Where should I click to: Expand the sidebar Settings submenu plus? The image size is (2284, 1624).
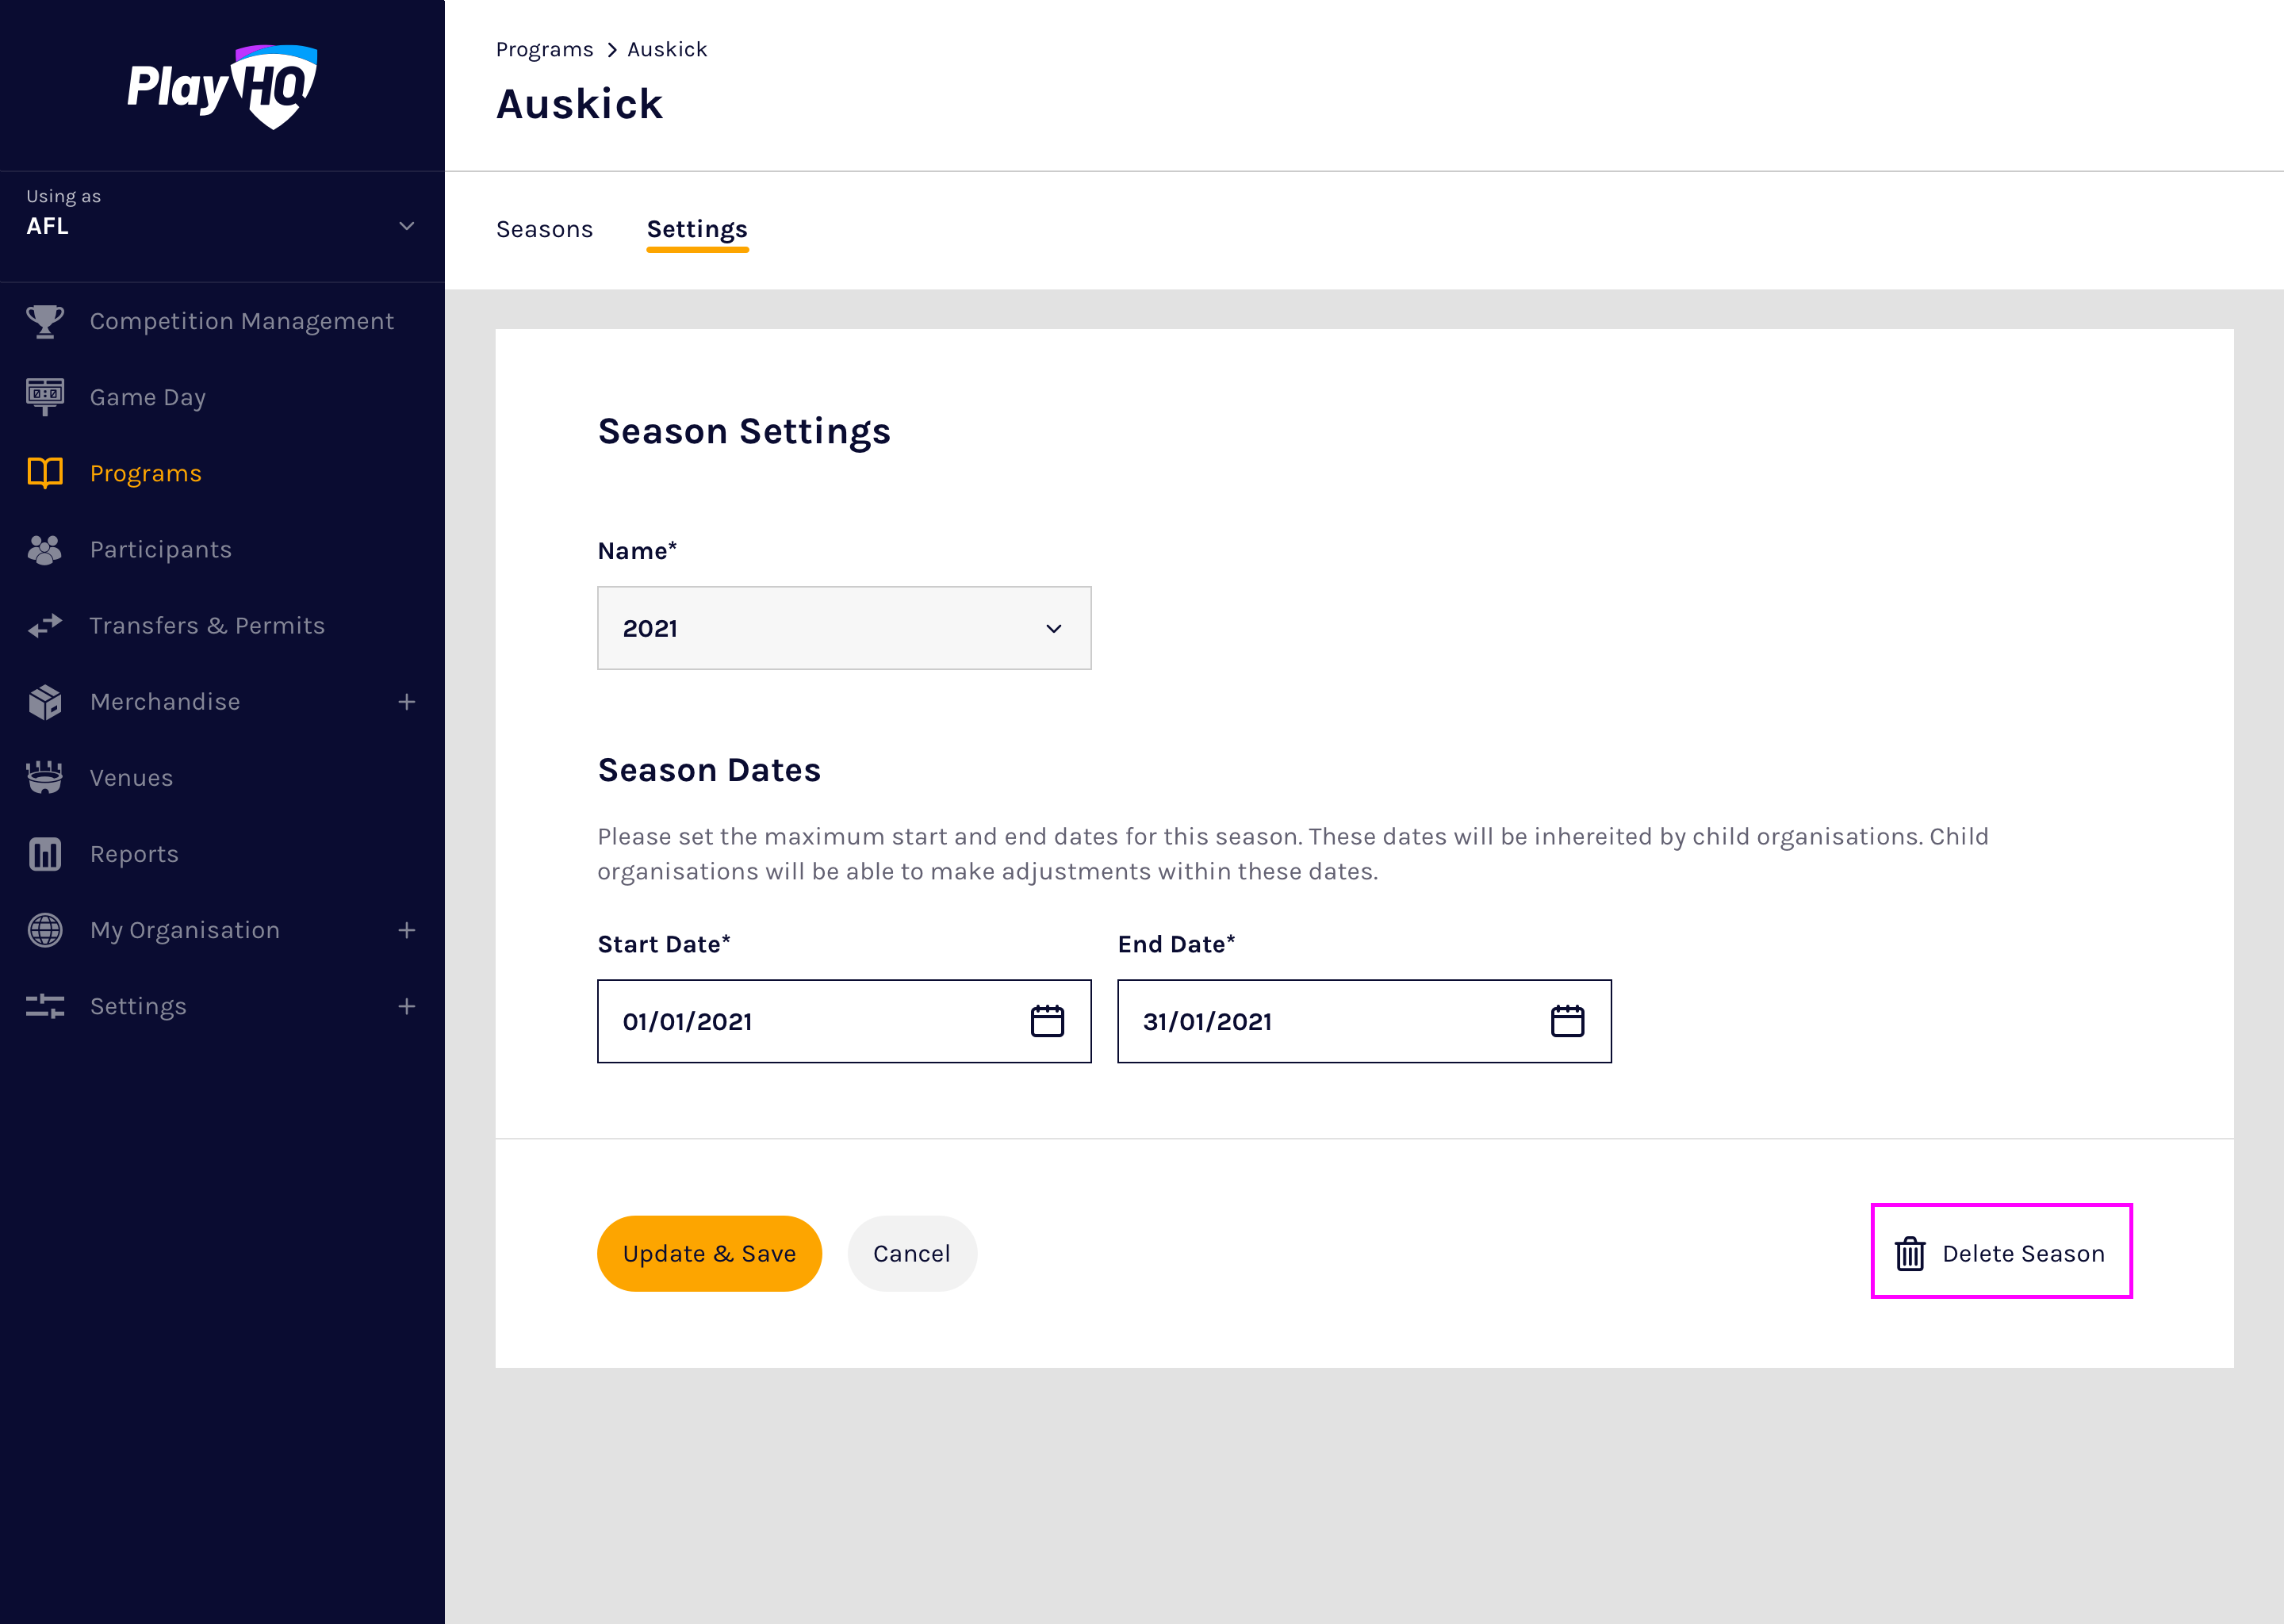406,1006
